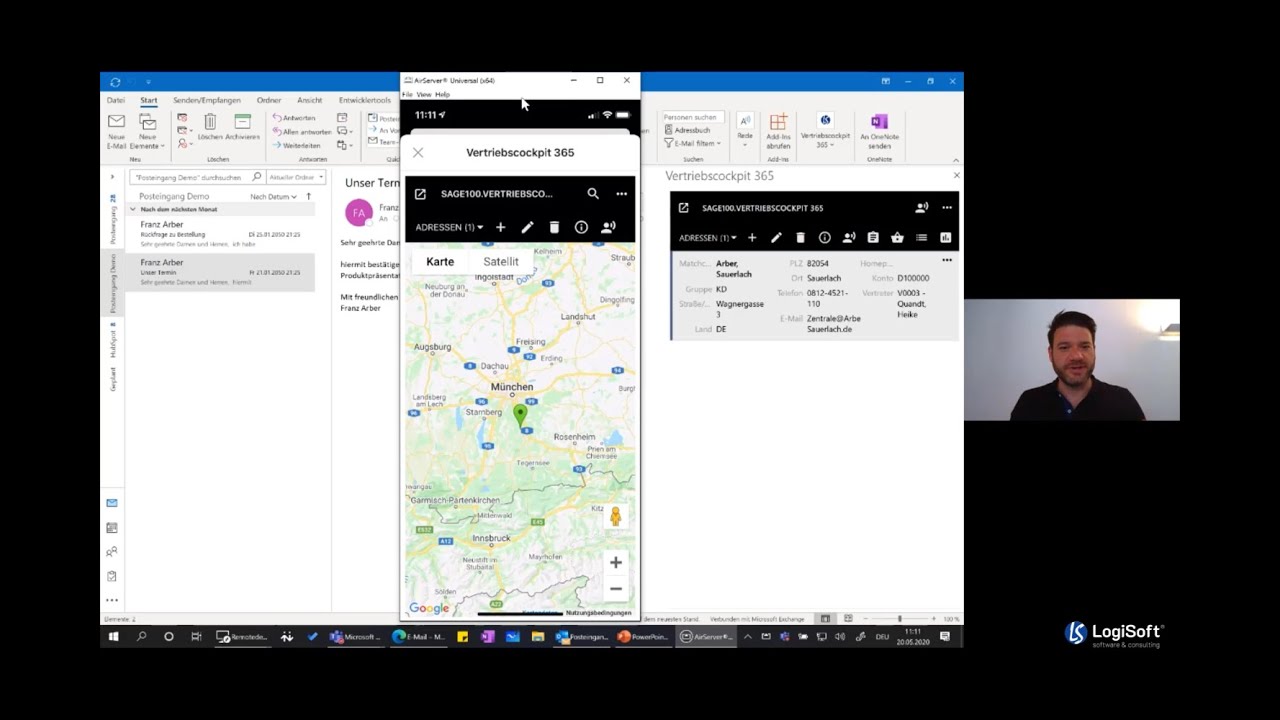
Task: Click the pencil edit icon in phone toolbar
Action: (x=527, y=227)
